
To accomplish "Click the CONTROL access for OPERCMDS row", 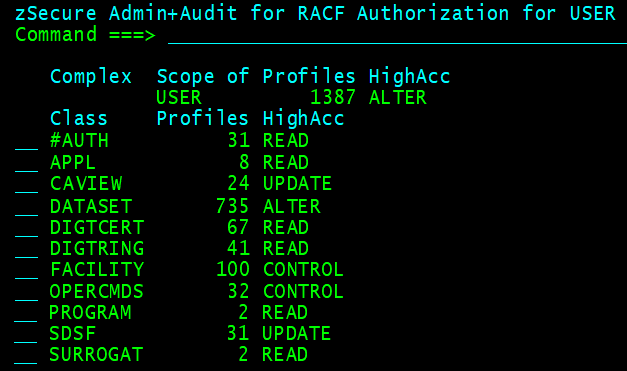I will pos(304,292).
